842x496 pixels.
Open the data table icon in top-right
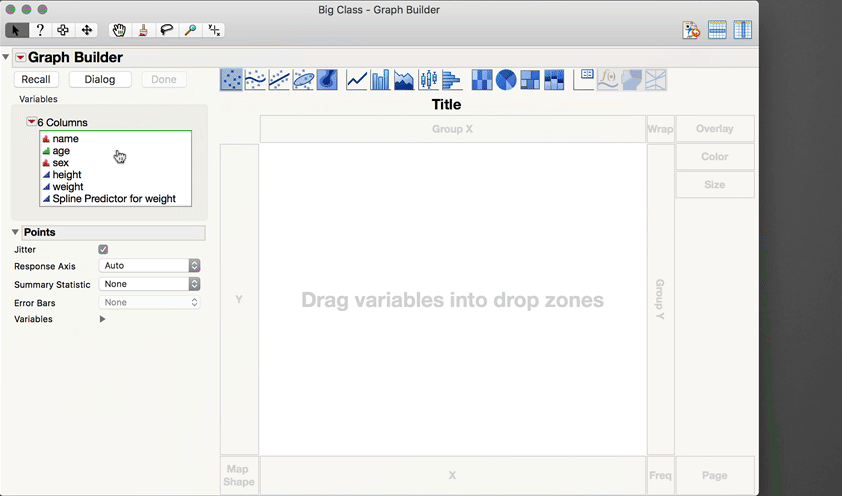[717, 30]
